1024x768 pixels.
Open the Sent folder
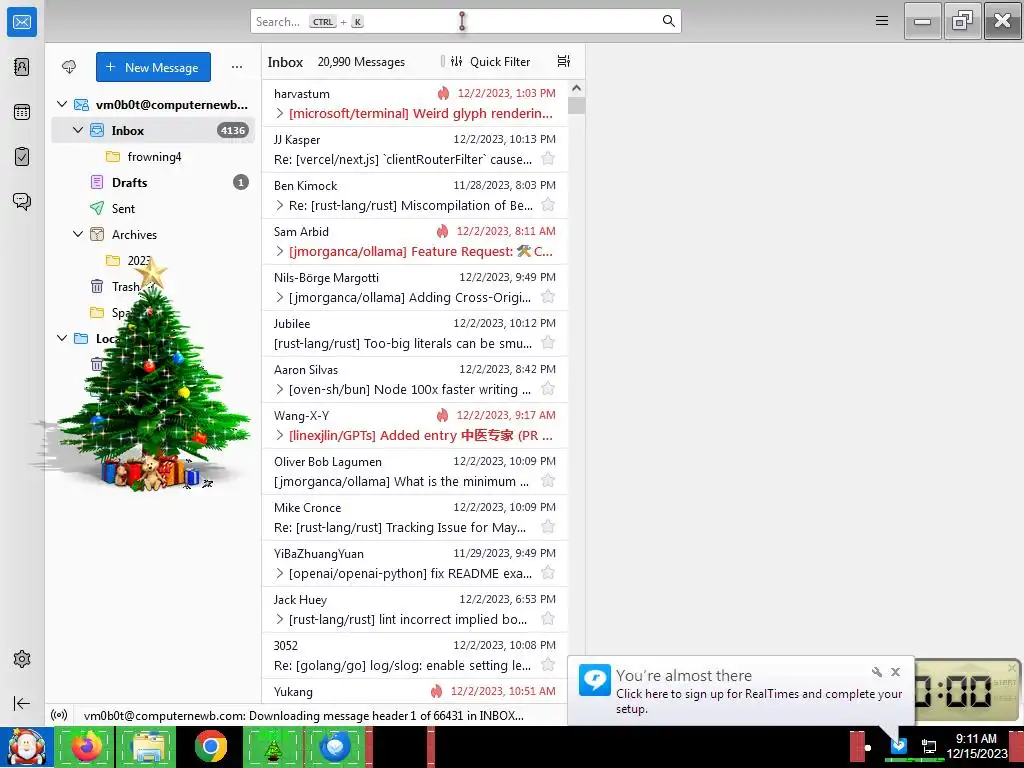point(153,208)
